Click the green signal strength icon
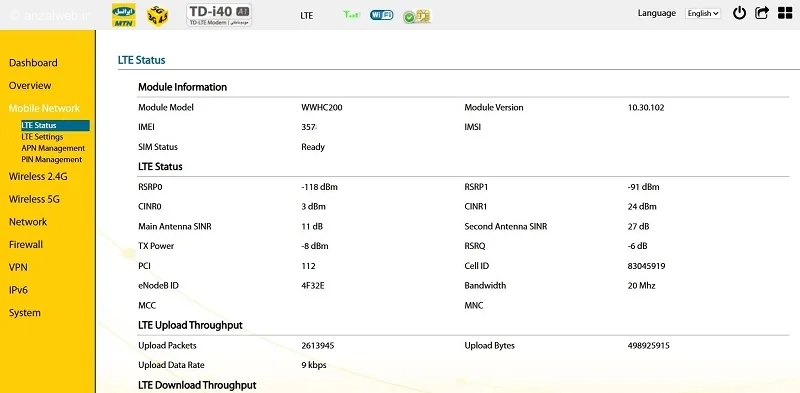The image size is (800, 393). 352,15
